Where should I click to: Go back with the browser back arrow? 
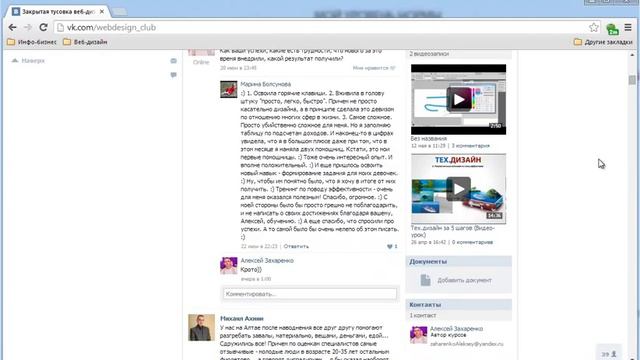tap(13, 27)
